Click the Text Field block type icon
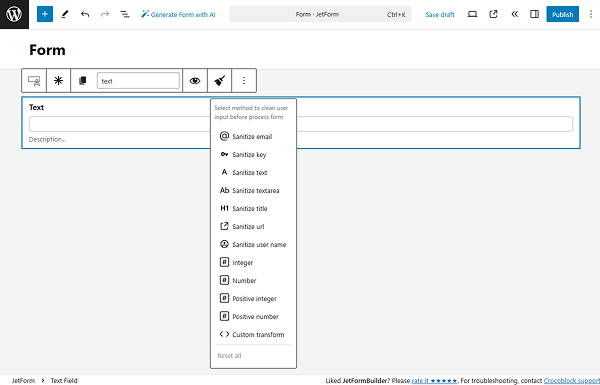The height and width of the screenshot is (385, 600). point(34,81)
